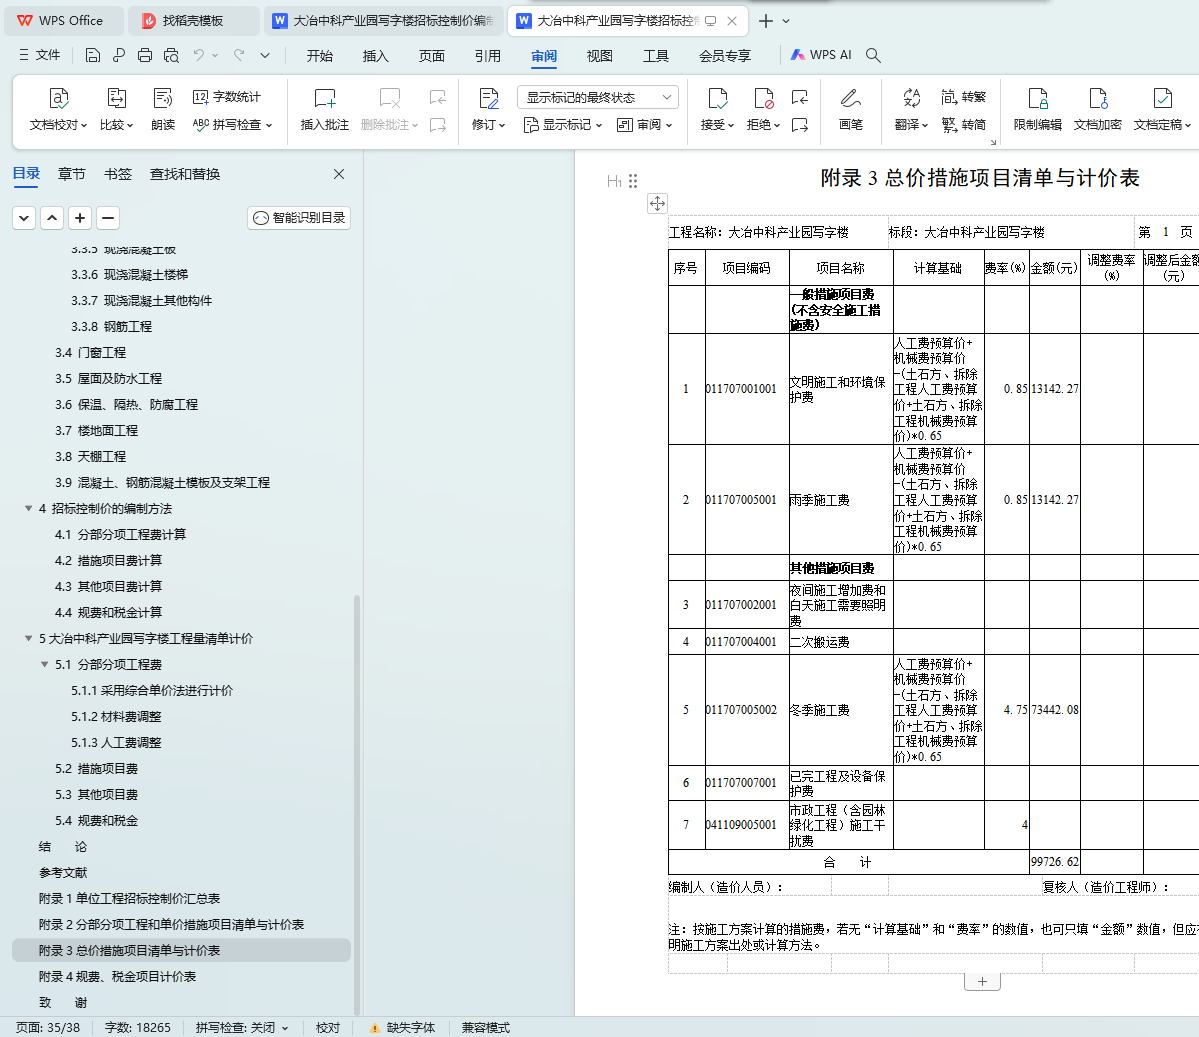Click page count 35/38 in status bar
The image size is (1199, 1037).
click(48, 1027)
